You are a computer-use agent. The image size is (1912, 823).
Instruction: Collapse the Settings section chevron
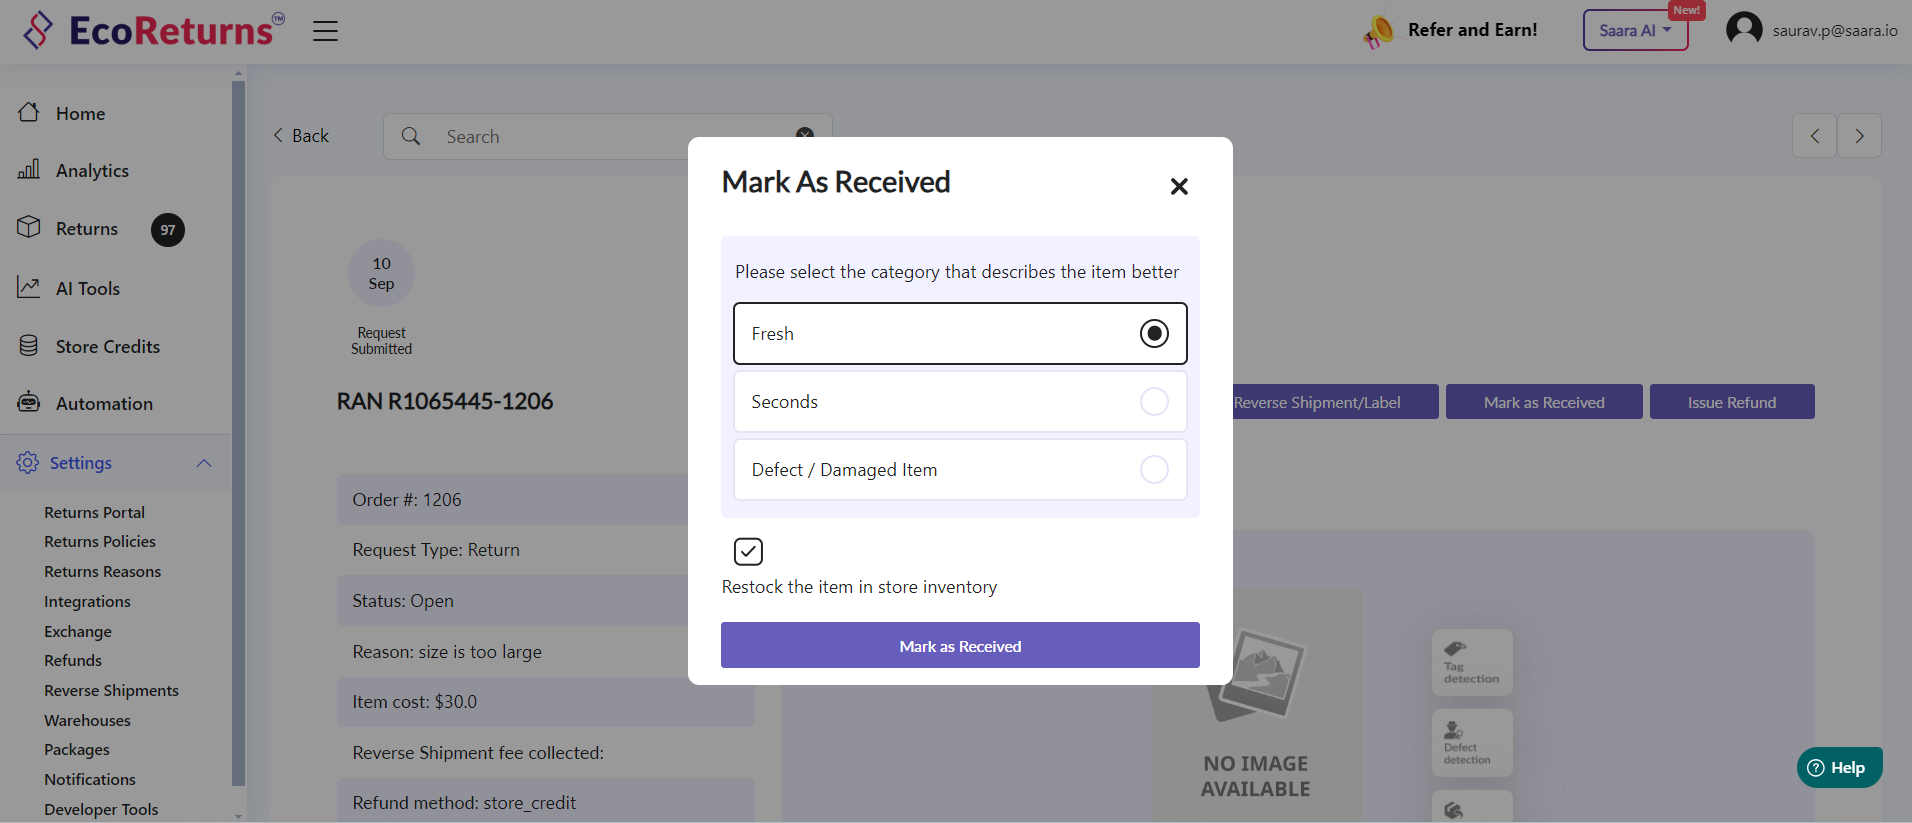[x=204, y=463]
